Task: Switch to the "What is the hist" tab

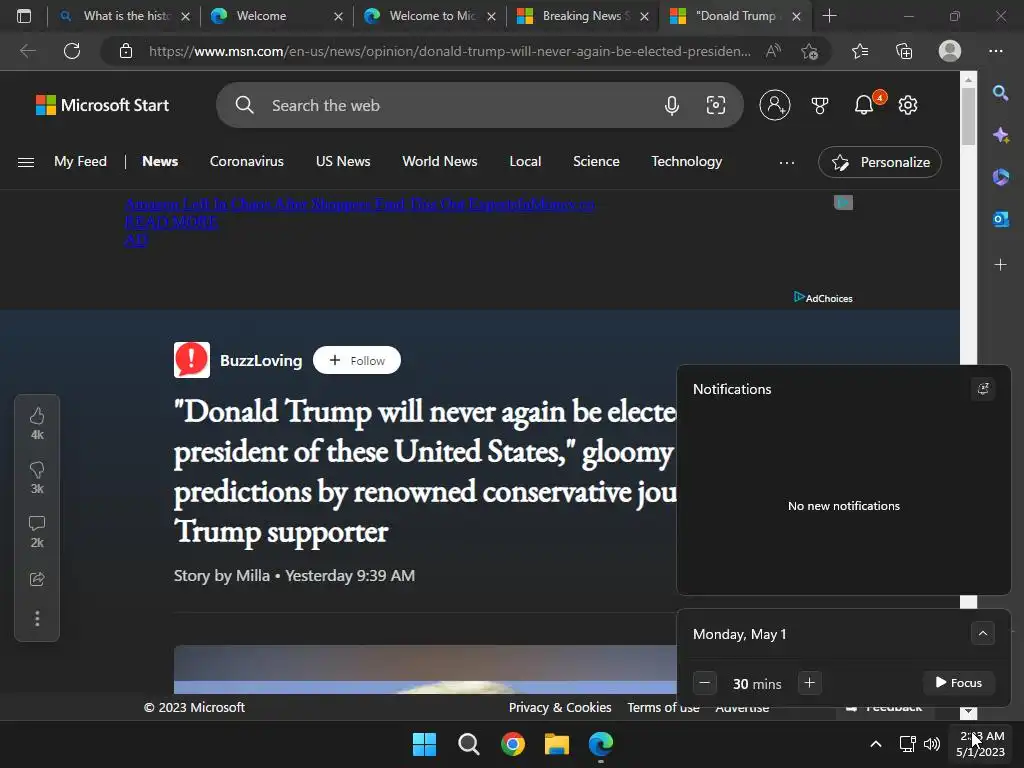Action: pyautogui.click(x=123, y=16)
